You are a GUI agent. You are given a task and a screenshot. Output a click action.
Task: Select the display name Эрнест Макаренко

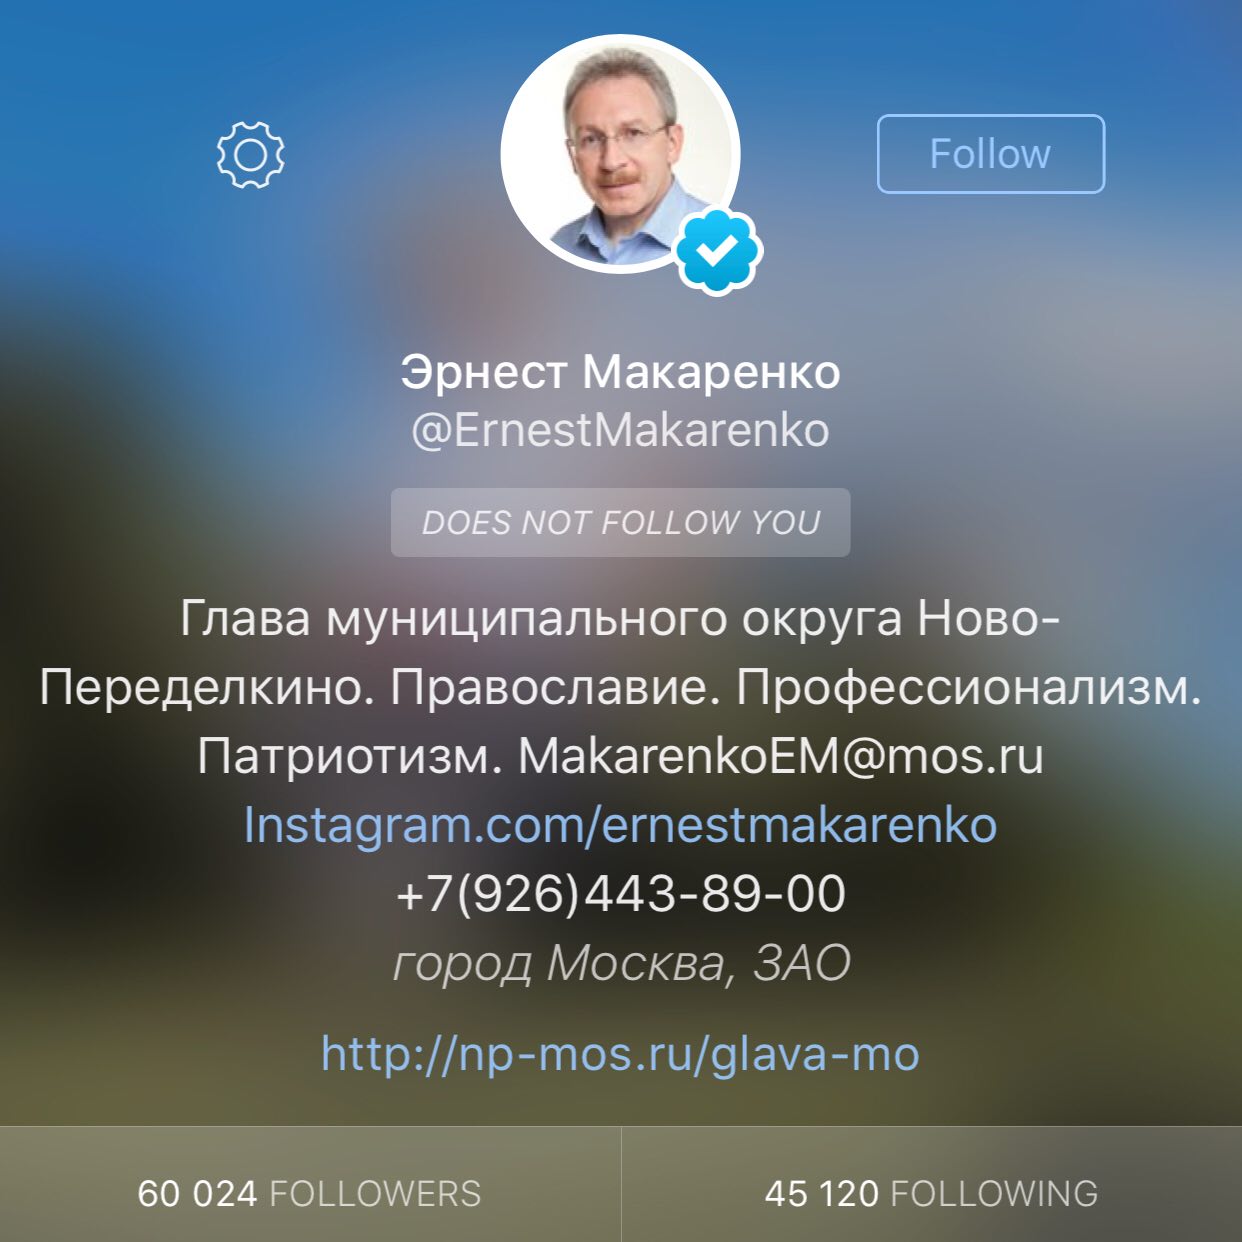(x=620, y=371)
